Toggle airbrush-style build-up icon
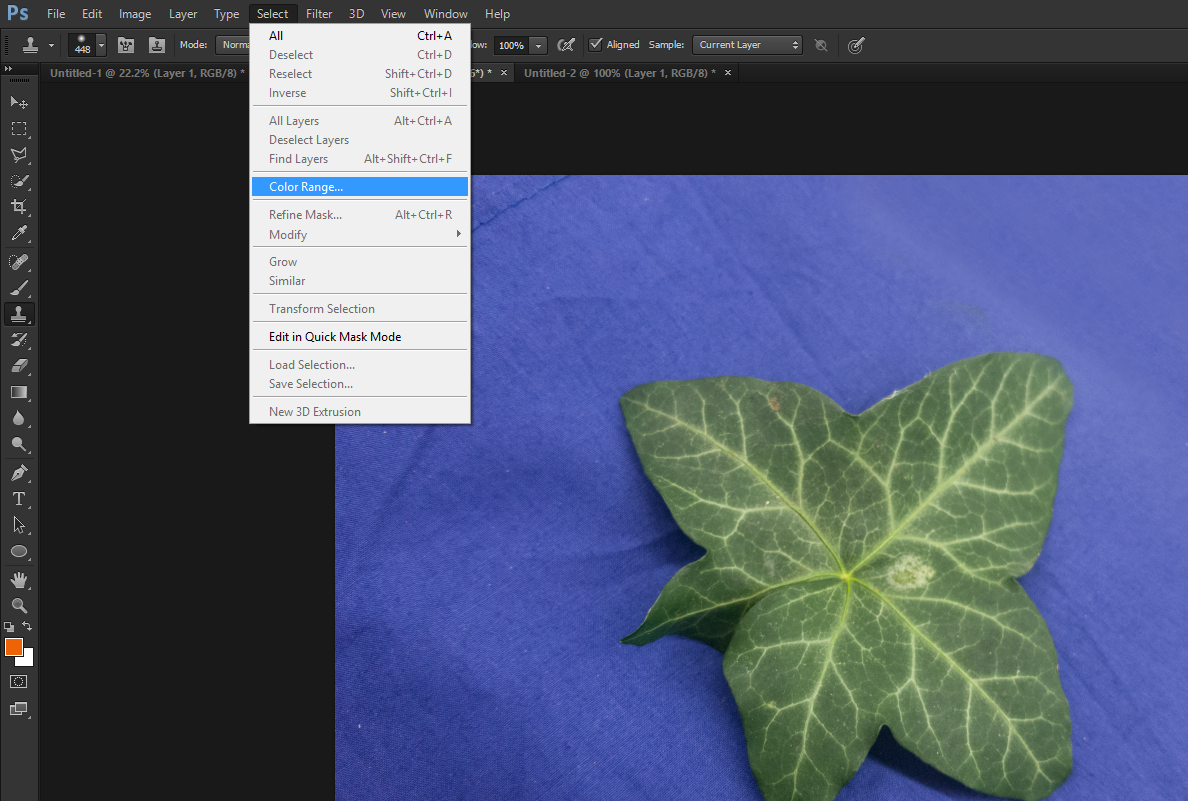 (566, 45)
